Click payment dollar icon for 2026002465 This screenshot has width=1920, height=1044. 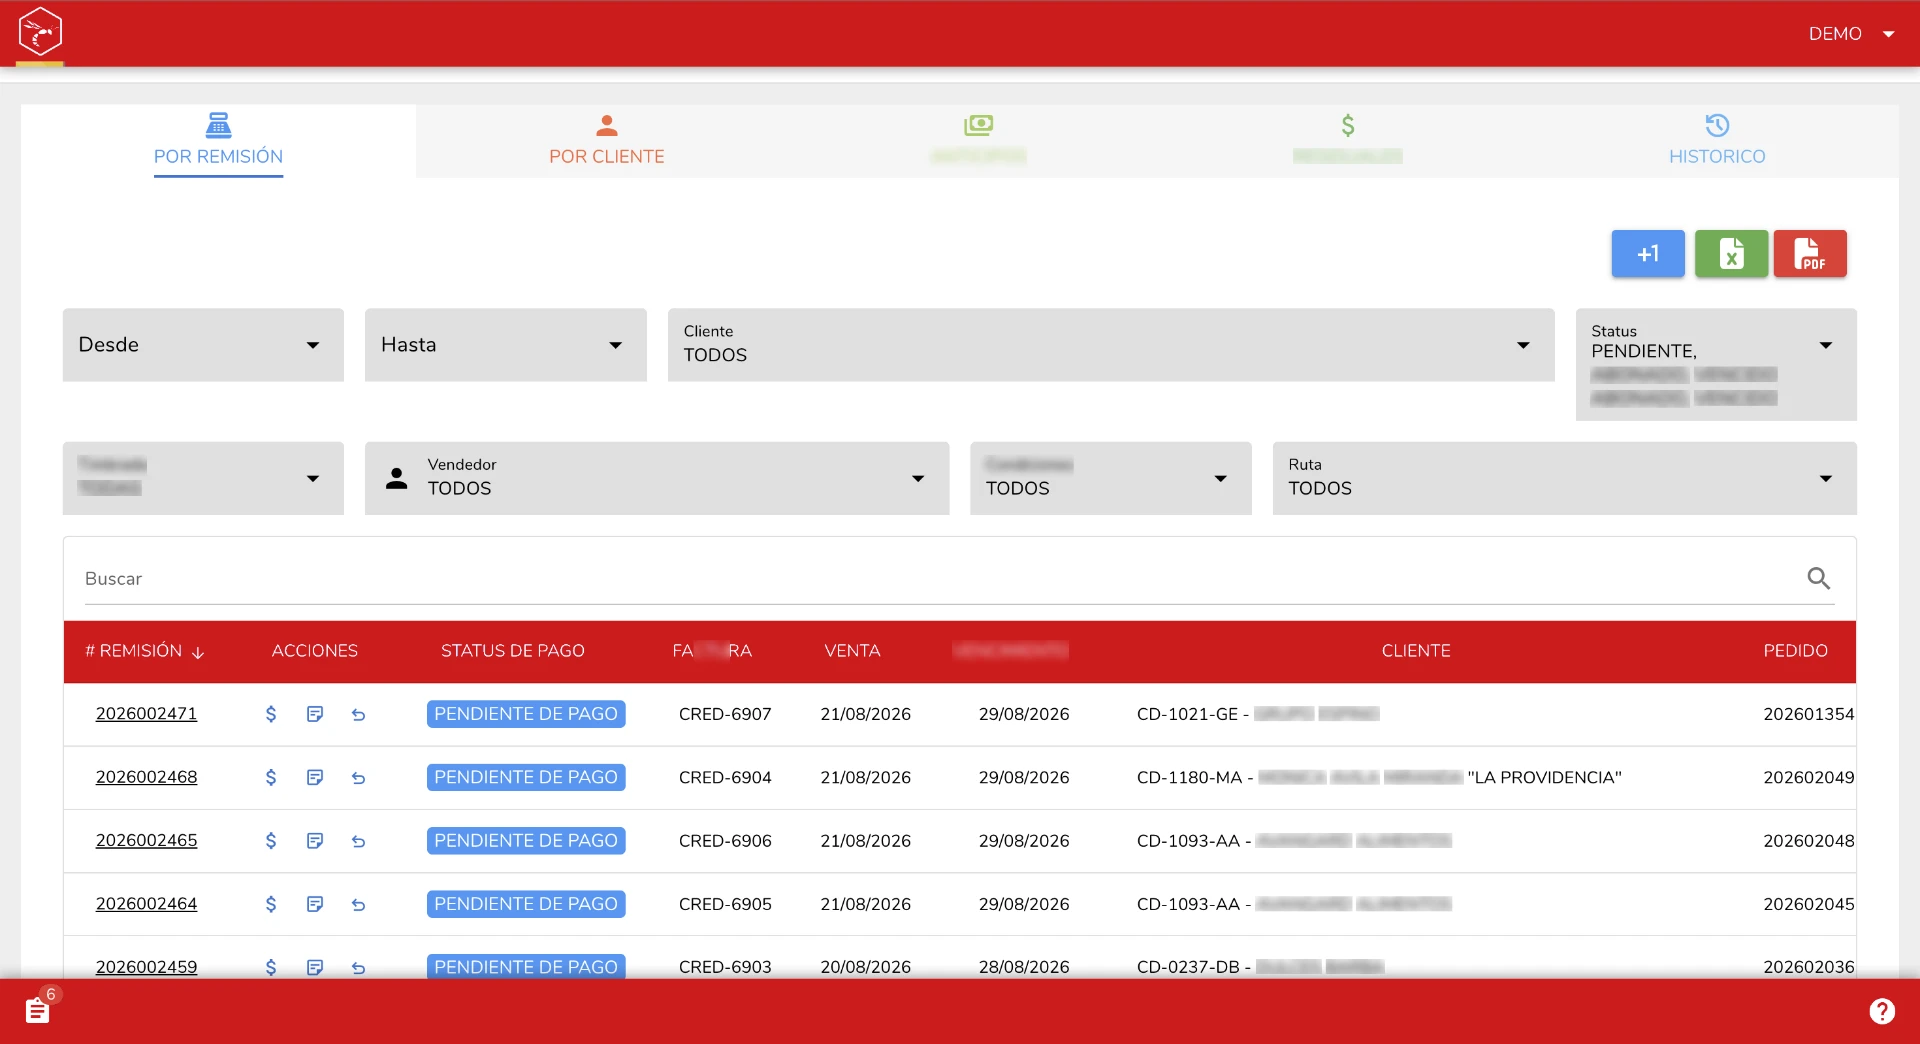[x=271, y=841]
